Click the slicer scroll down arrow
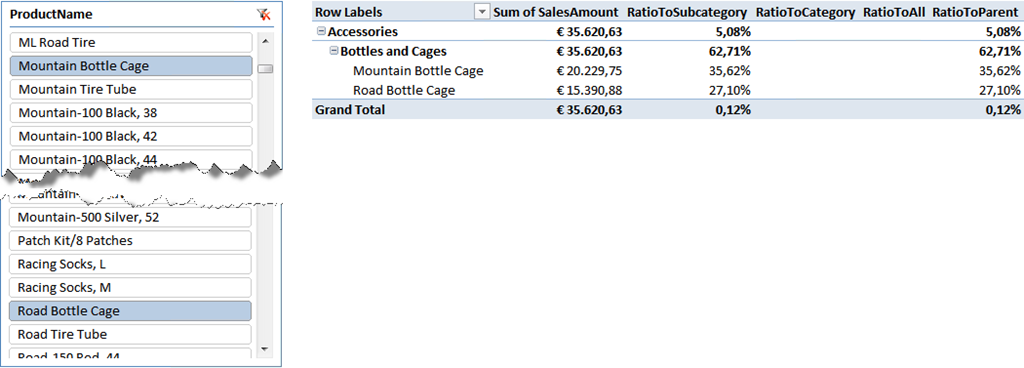 (x=264, y=350)
